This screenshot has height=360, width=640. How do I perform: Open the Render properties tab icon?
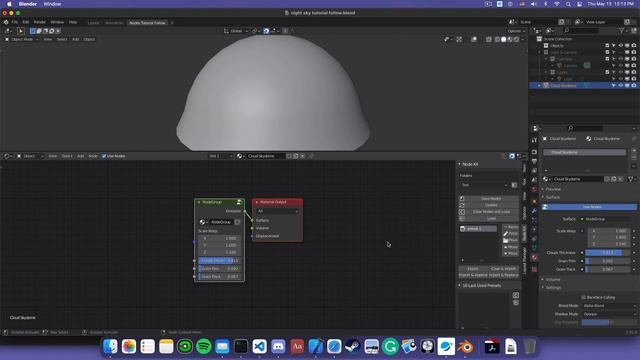534,152
